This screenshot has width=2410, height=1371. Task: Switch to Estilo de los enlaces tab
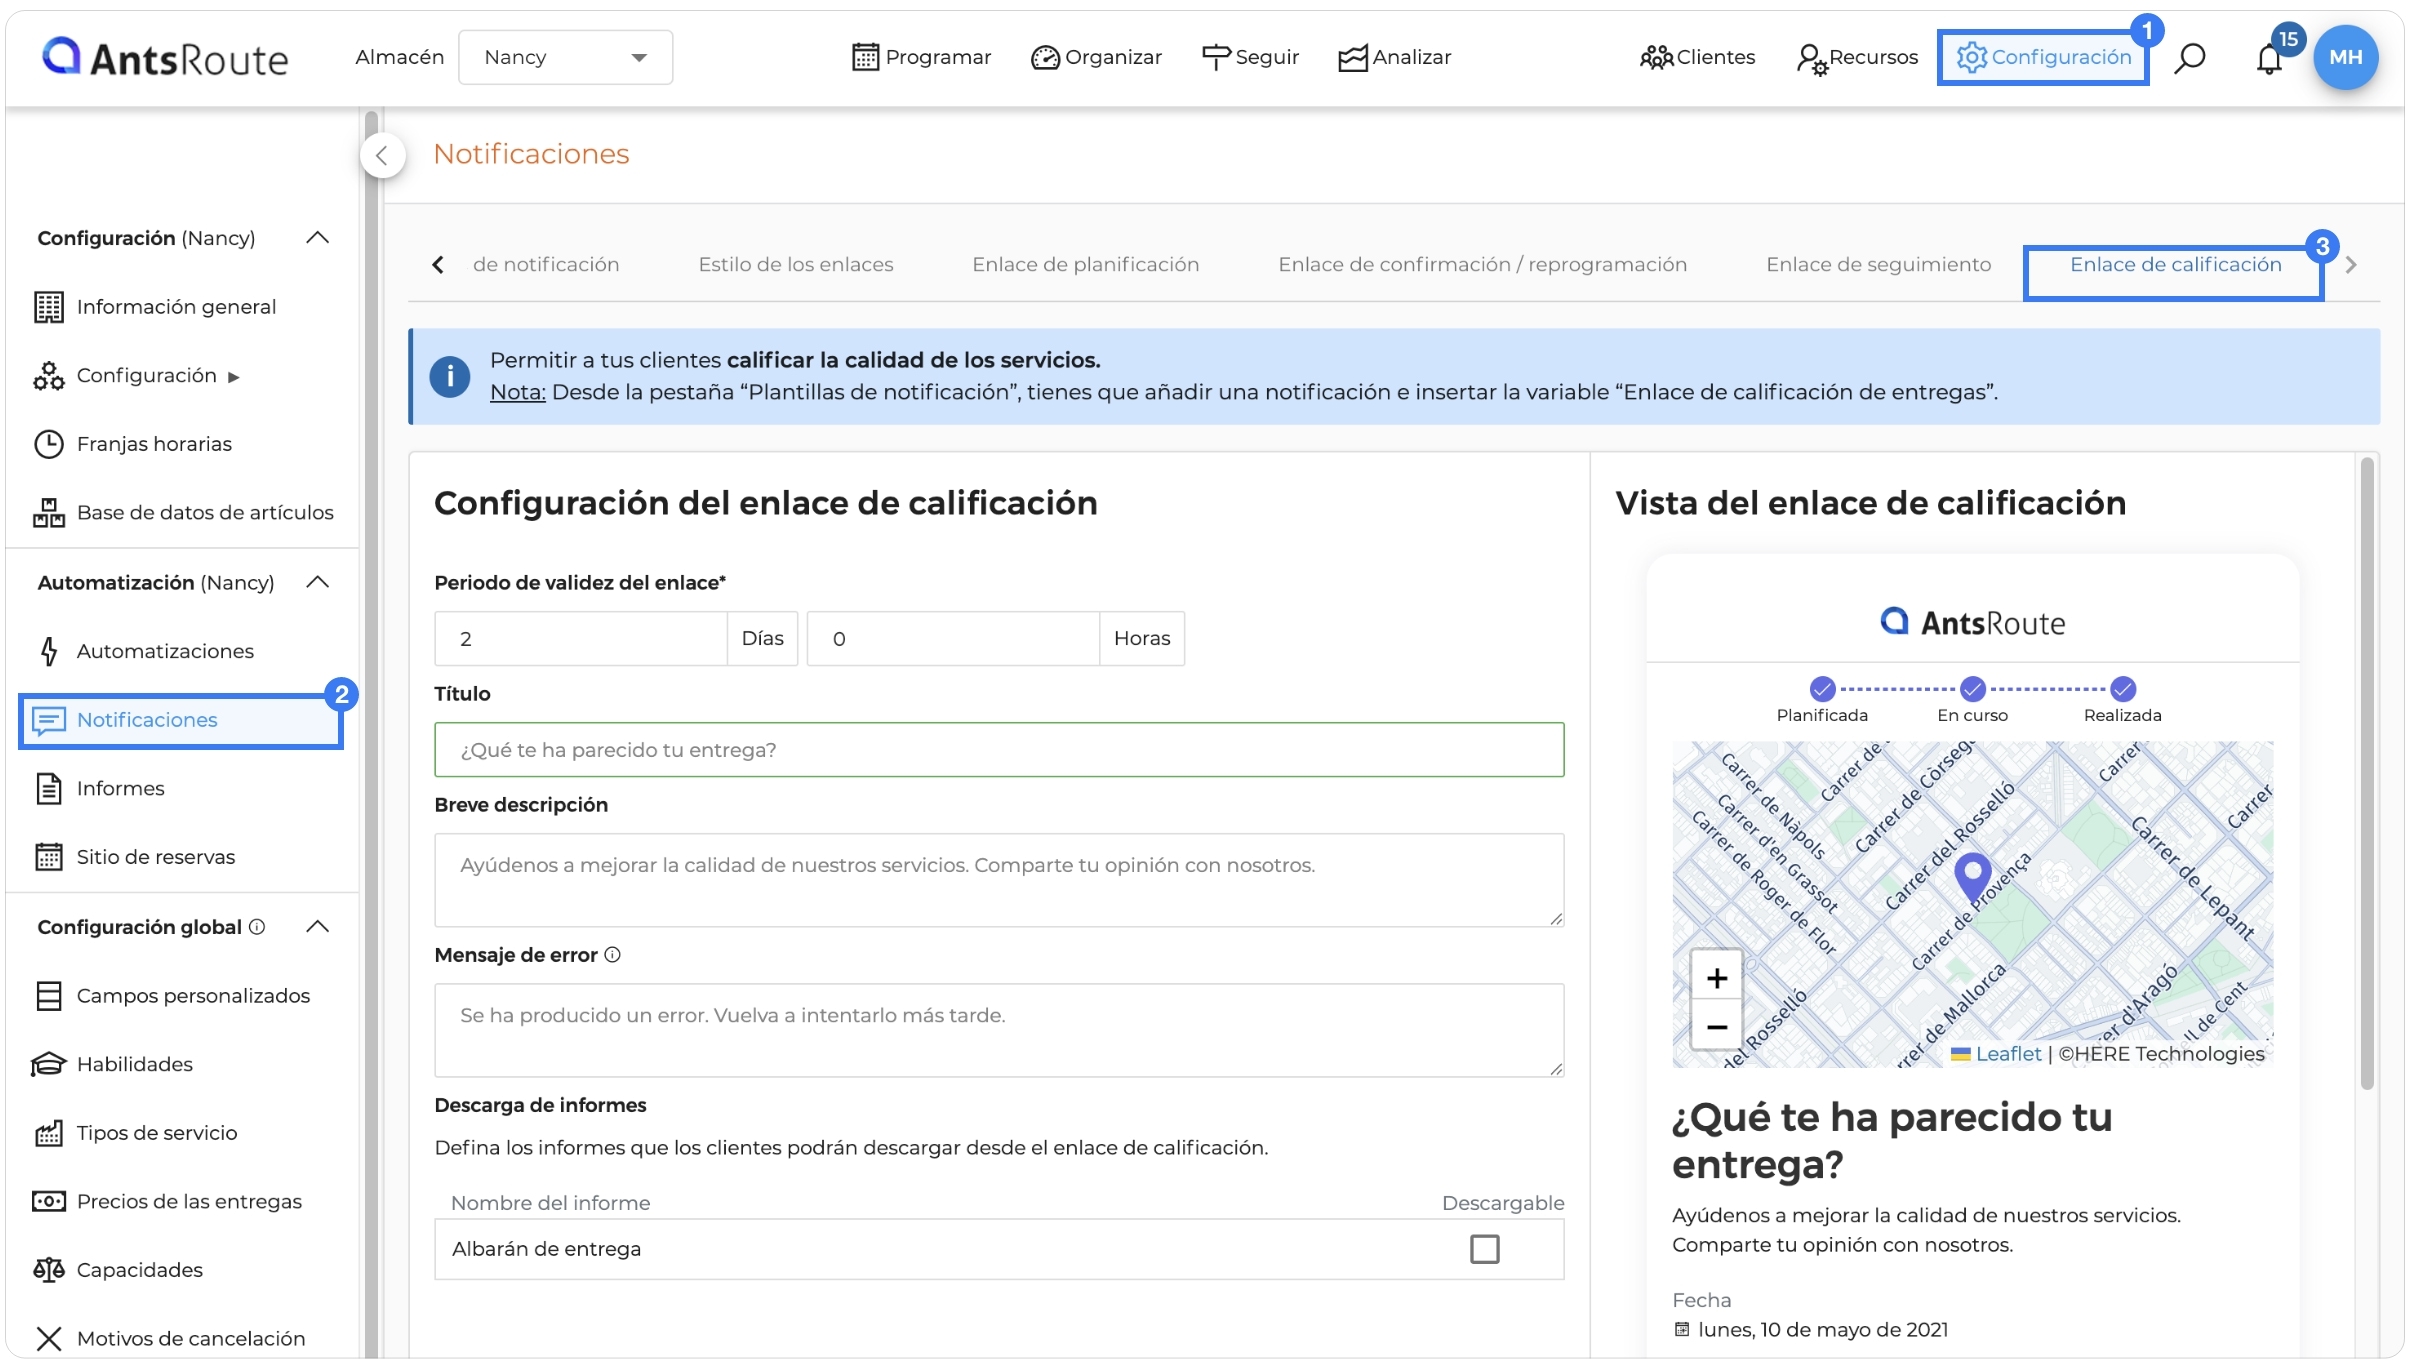click(796, 264)
